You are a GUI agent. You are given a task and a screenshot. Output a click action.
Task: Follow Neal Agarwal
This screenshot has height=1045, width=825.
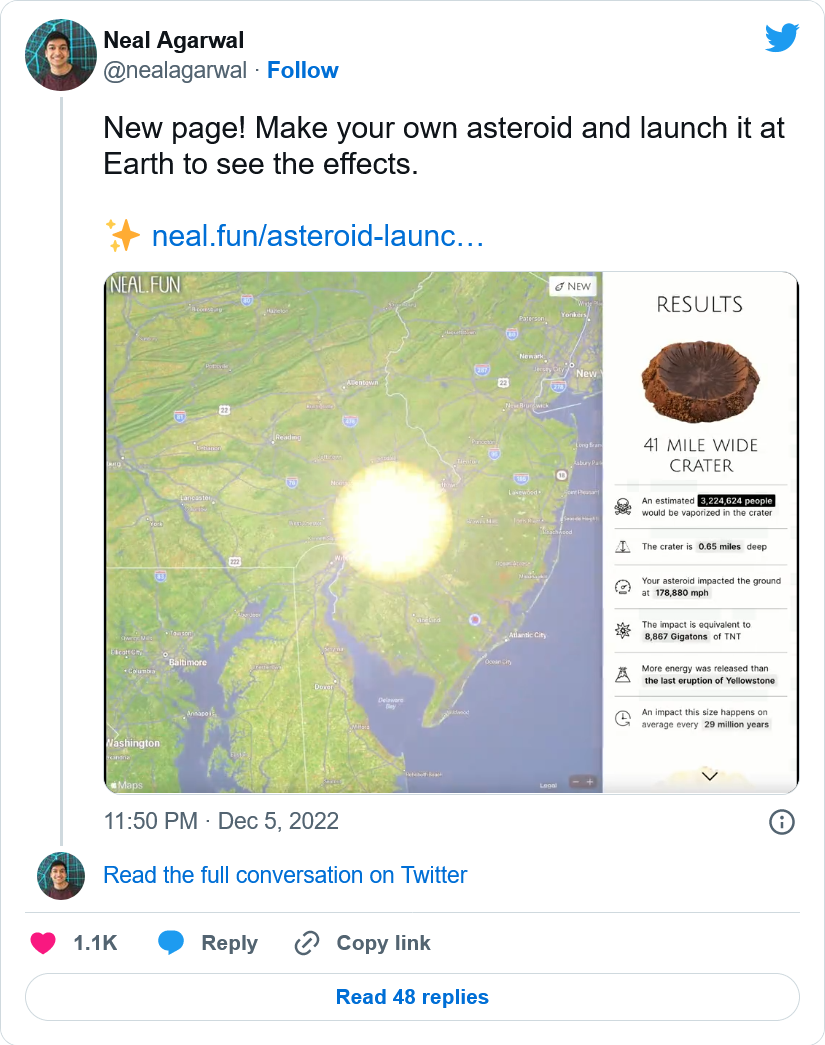pyautogui.click(x=303, y=70)
